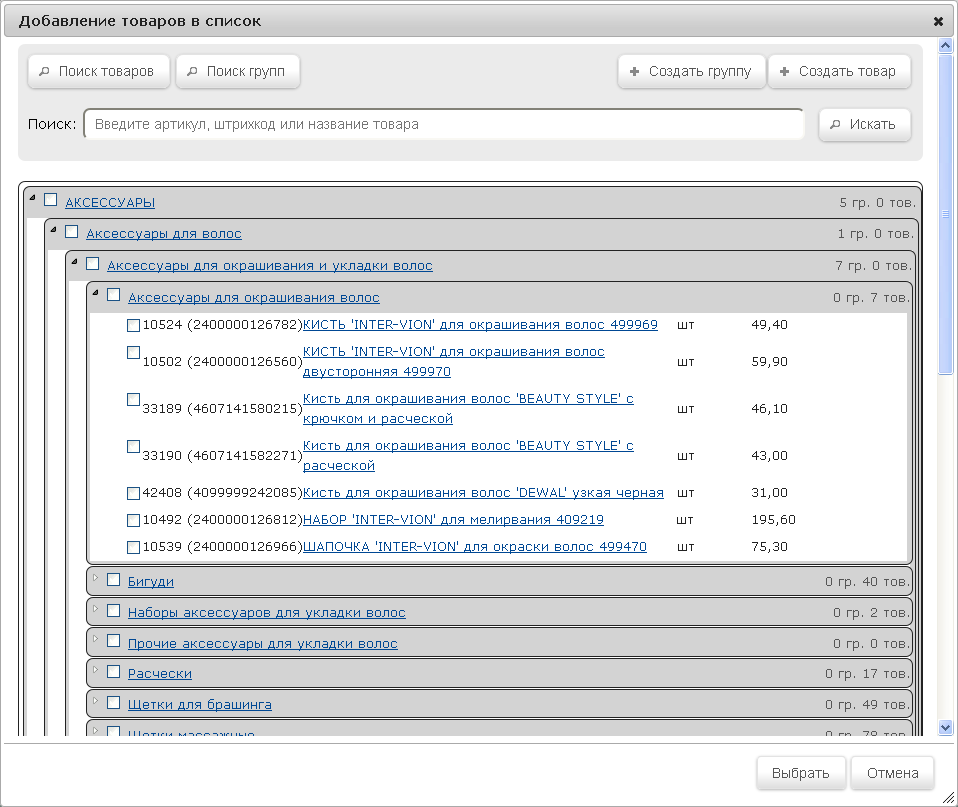Check 'Наборы аксессуаров для укладки волос' checkbox
958x807 pixels.
coord(113,610)
